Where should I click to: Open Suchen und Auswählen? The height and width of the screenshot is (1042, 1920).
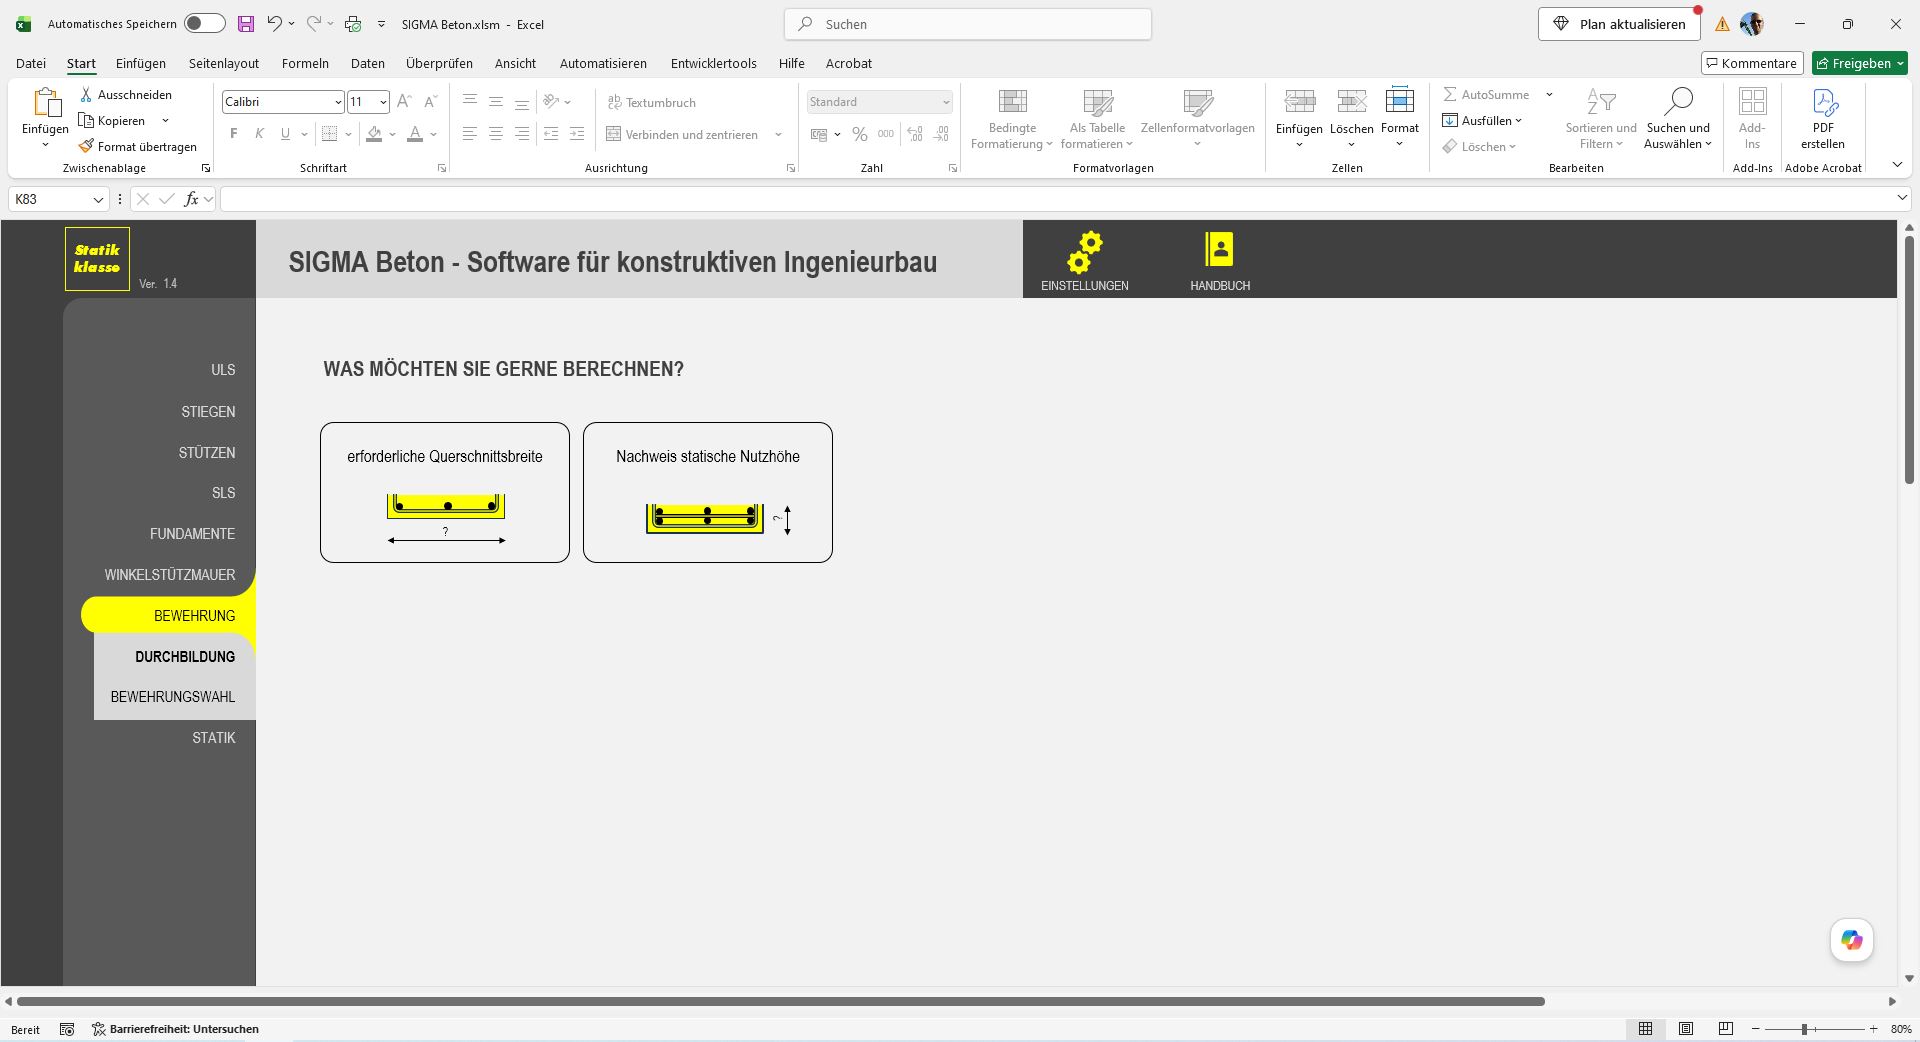coord(1678,119)
